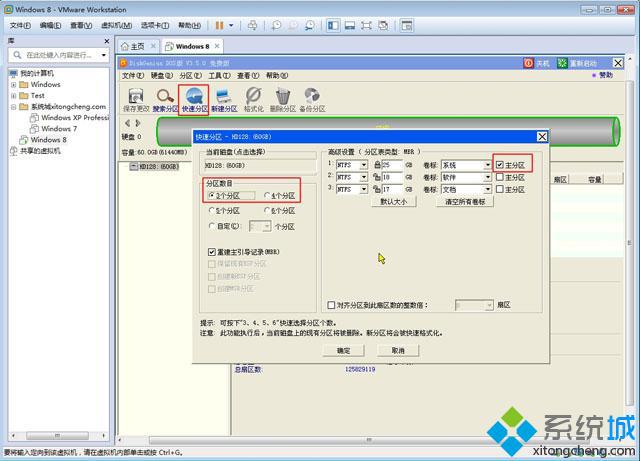Open volume label dropdown showing 系统
Viewport: 640px width, 461px height.
(x=487, y=165)
